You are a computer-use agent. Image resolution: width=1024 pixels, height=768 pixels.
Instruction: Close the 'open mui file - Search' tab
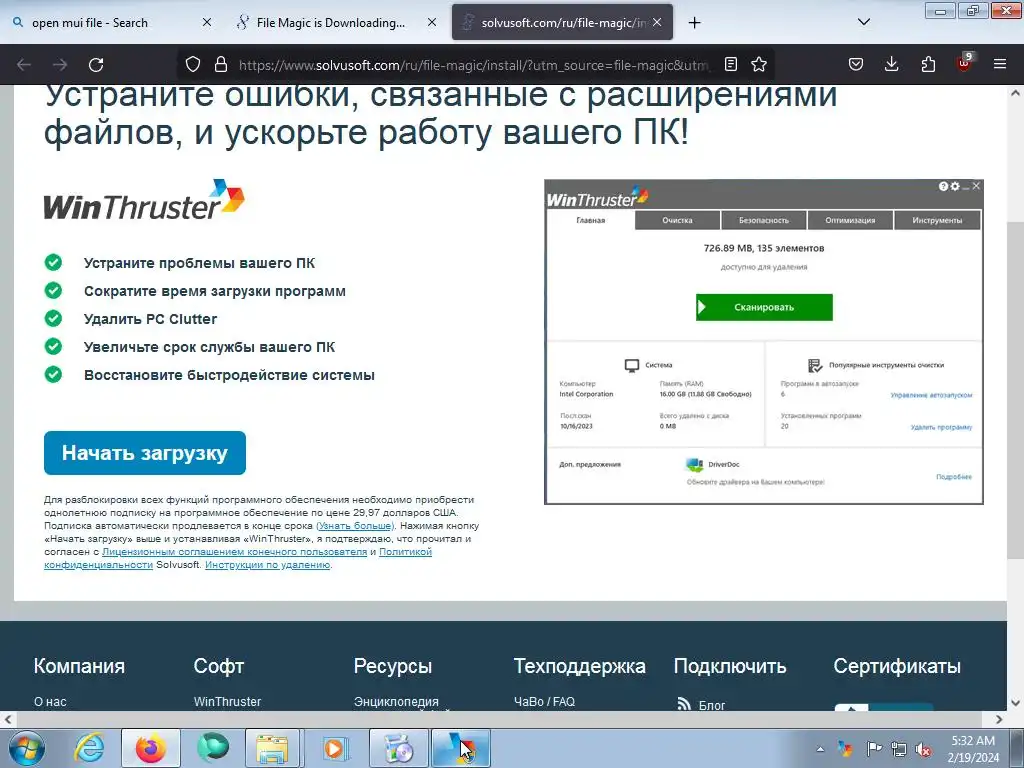coord(206,22)
